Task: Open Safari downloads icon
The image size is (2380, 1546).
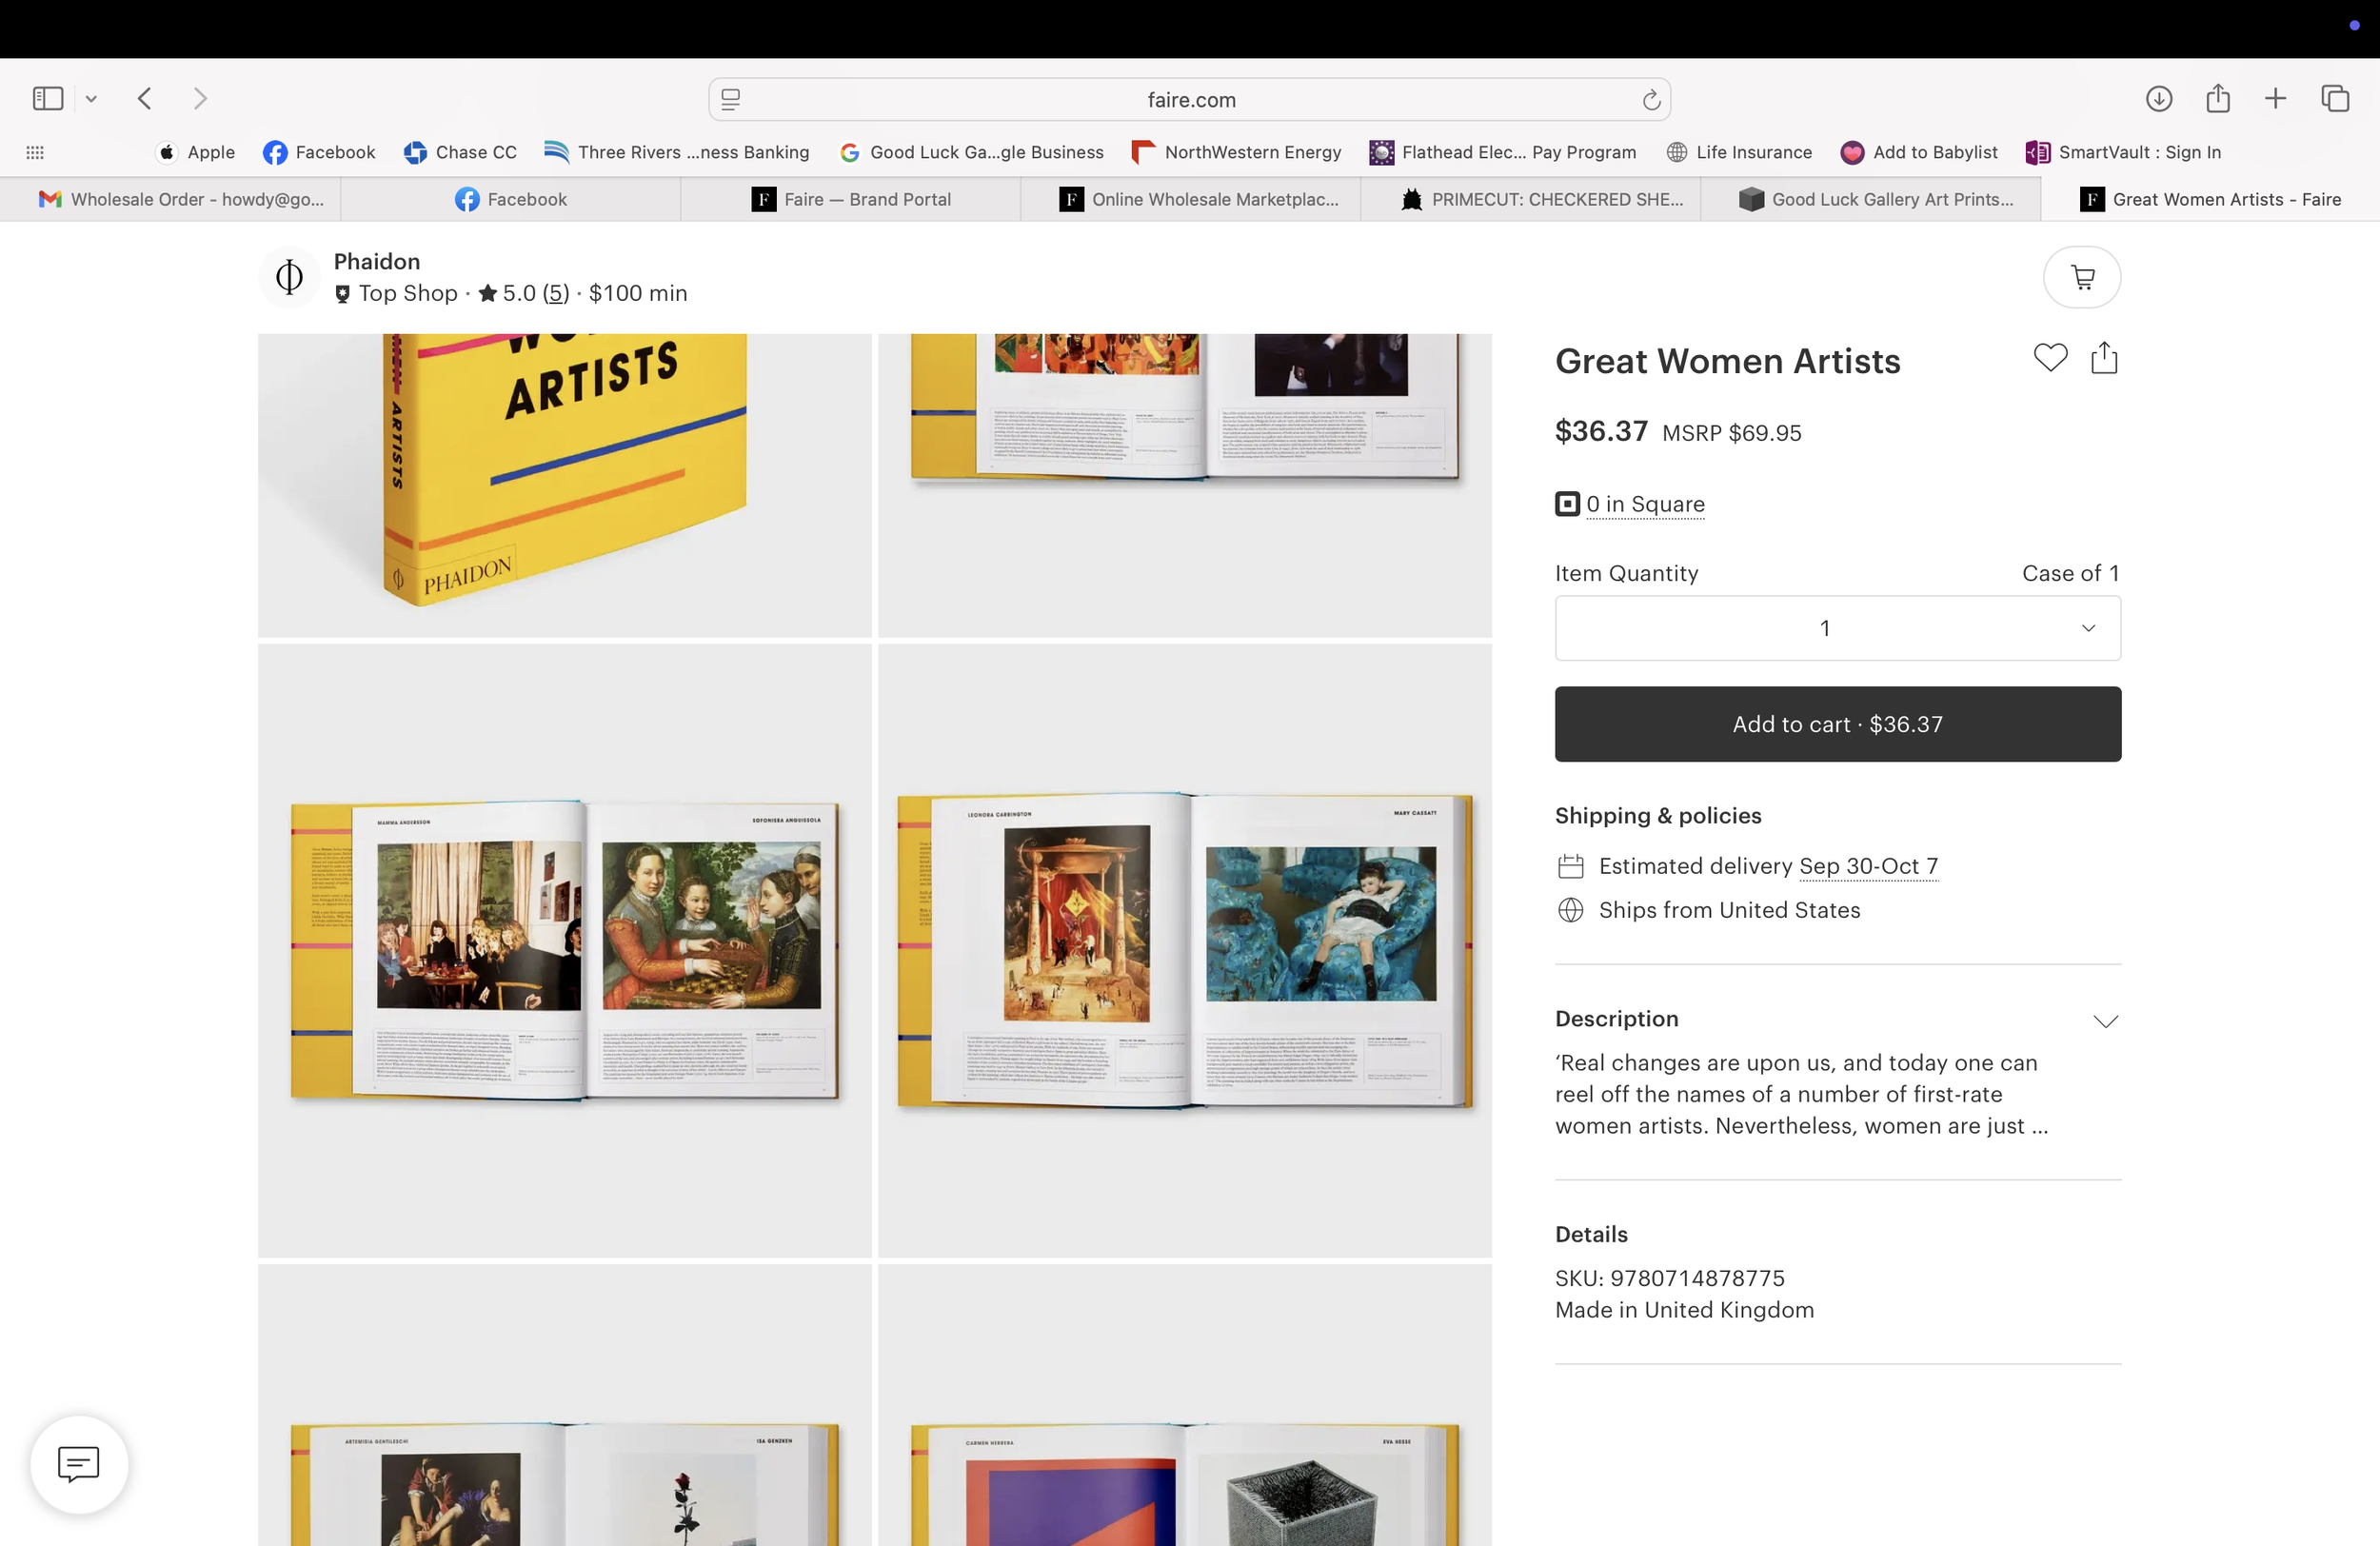Action: [x=2159, y=98]
